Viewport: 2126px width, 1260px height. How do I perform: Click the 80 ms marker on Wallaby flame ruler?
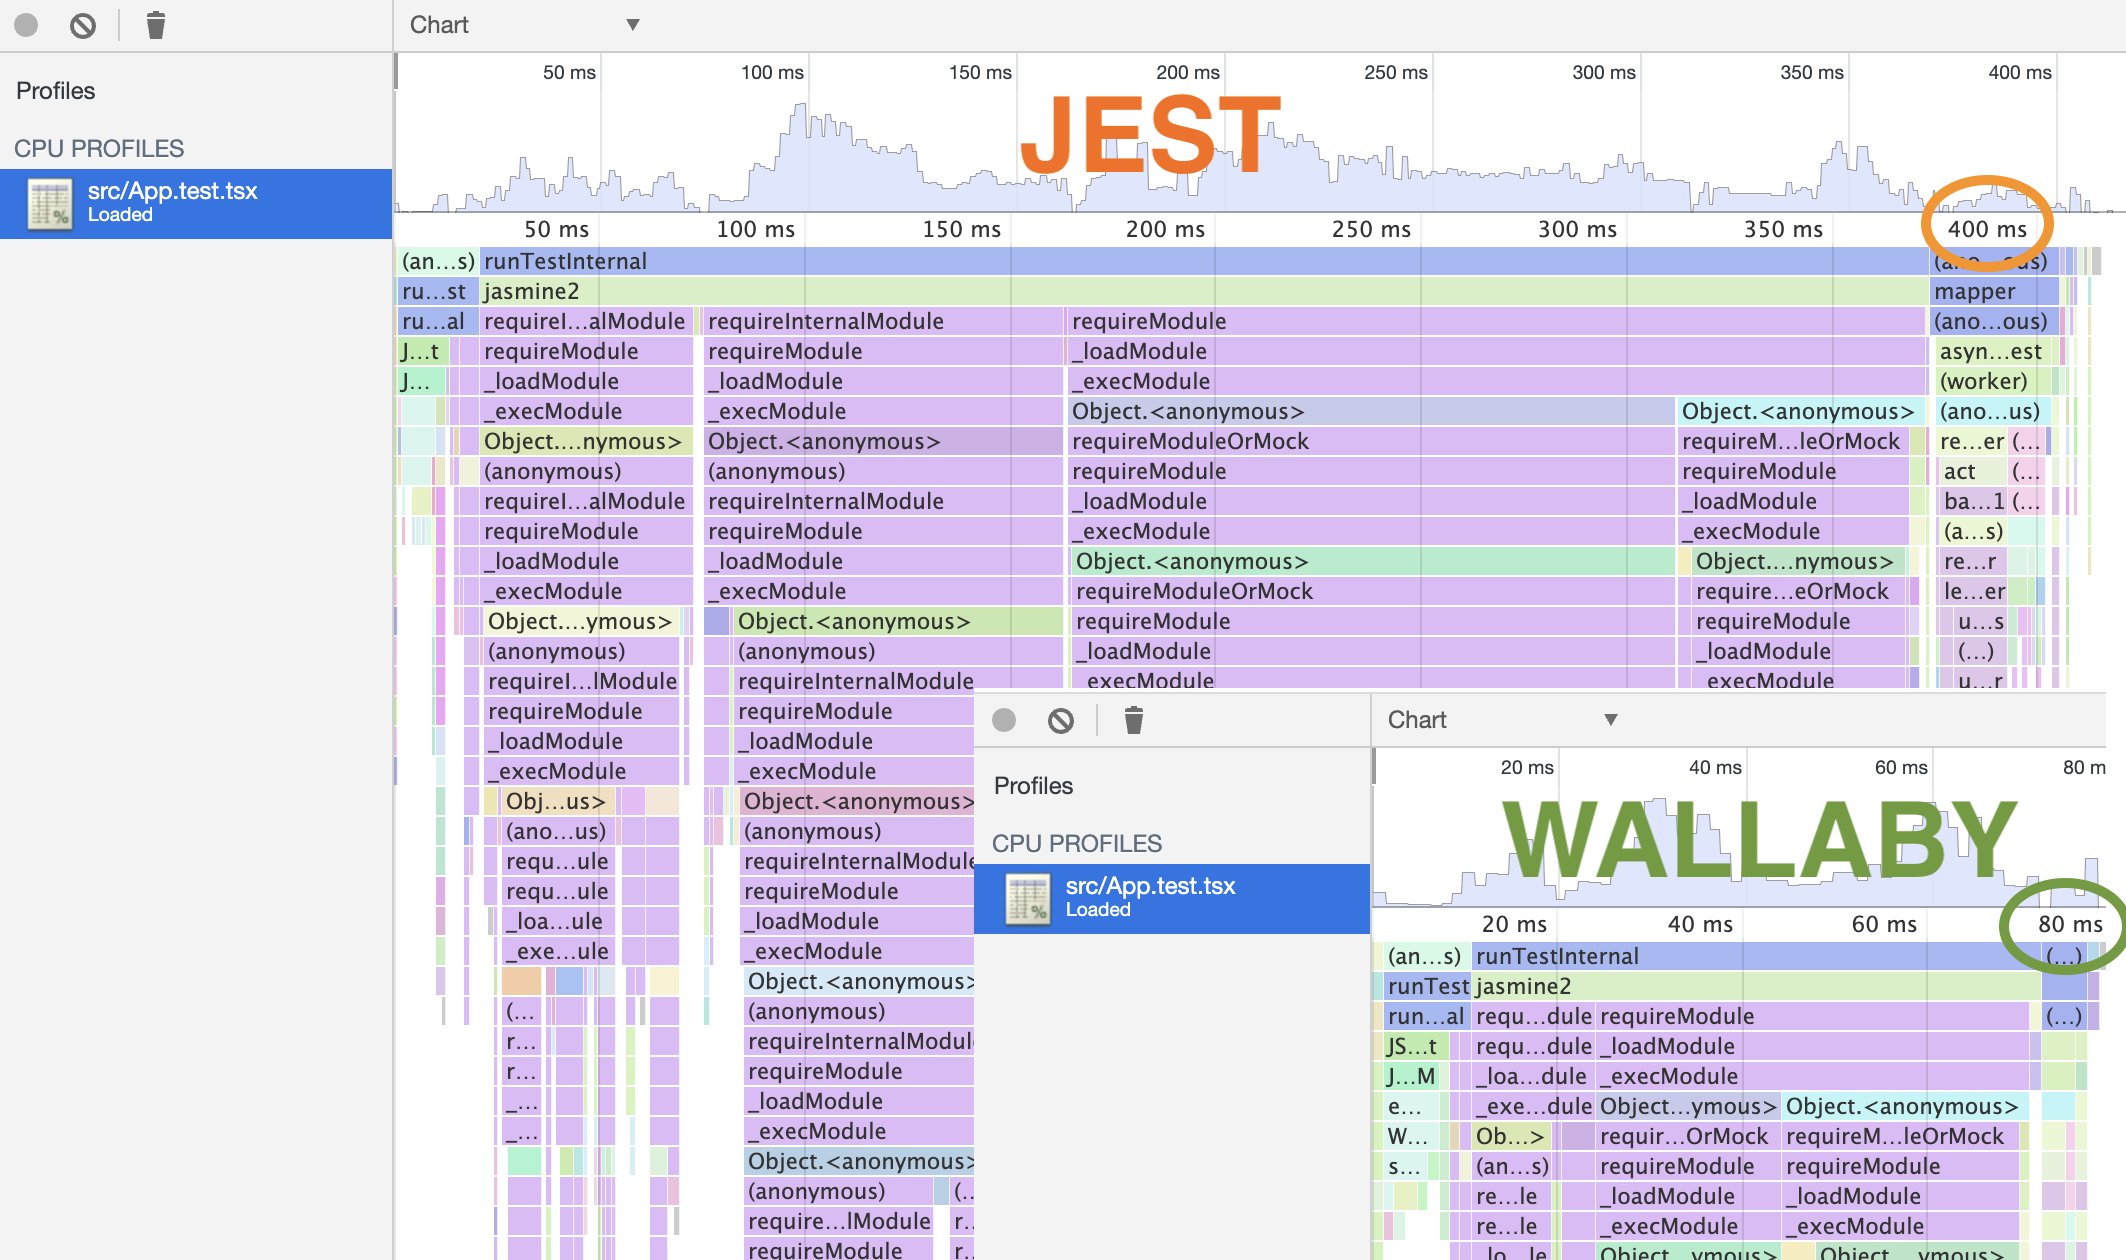[2070, 924]
